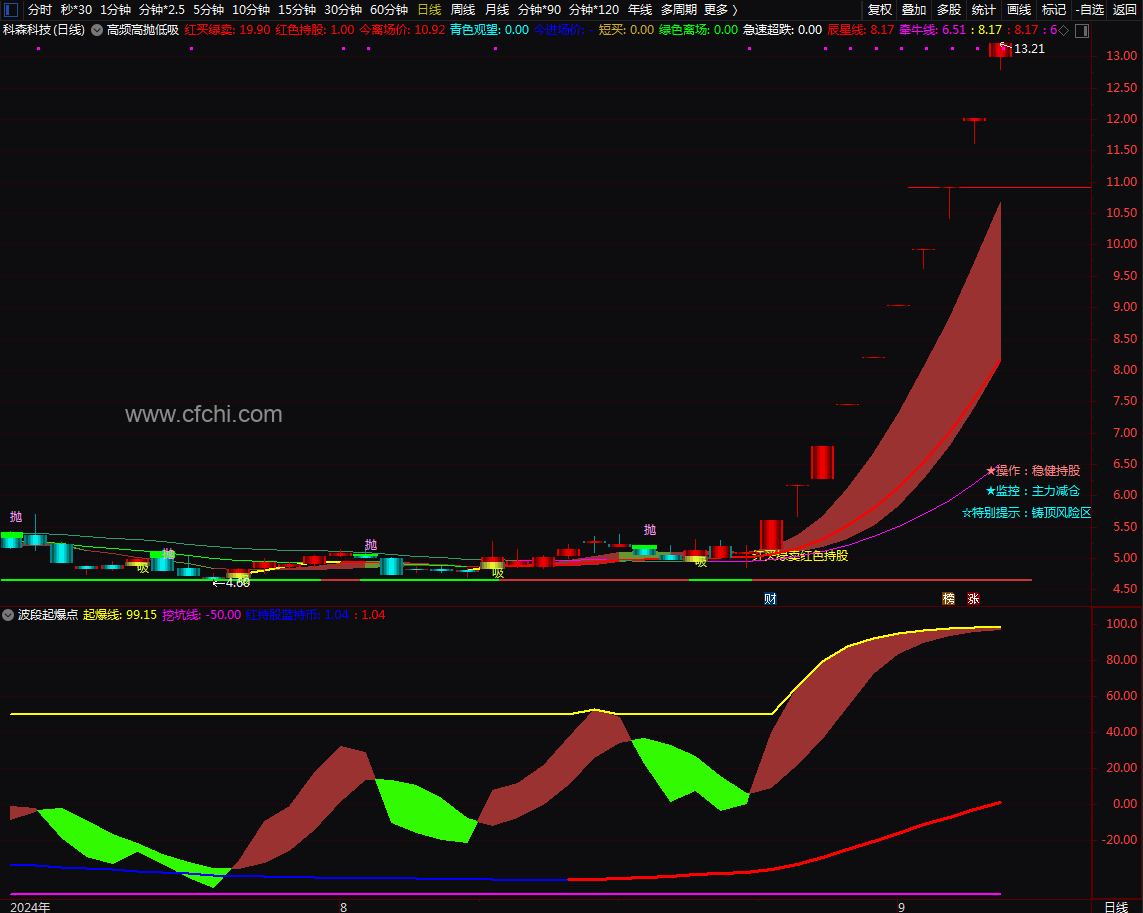The width and height of the screenshot is (1143, 913).
Task: Switch to 月线 monthly chart
Action: (x=497, y=9)
